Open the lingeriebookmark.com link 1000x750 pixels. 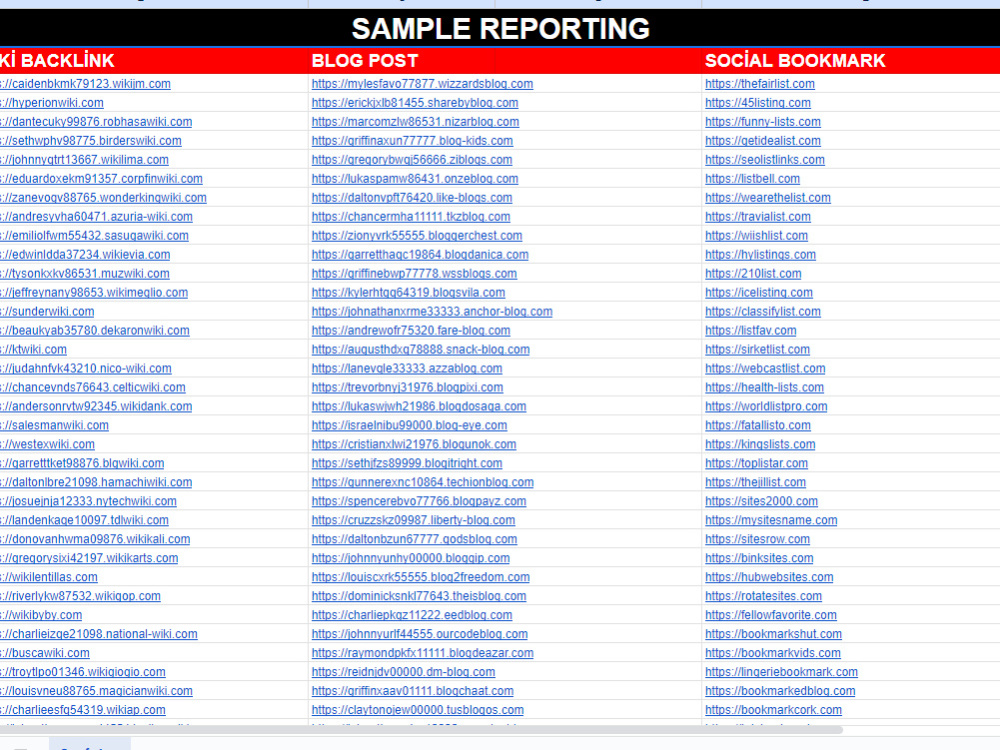point(781,672)
